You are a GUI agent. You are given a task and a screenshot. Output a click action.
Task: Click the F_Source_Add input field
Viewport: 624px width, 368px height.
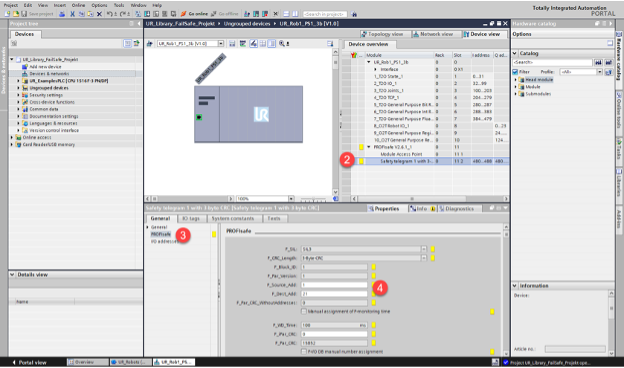334,285
